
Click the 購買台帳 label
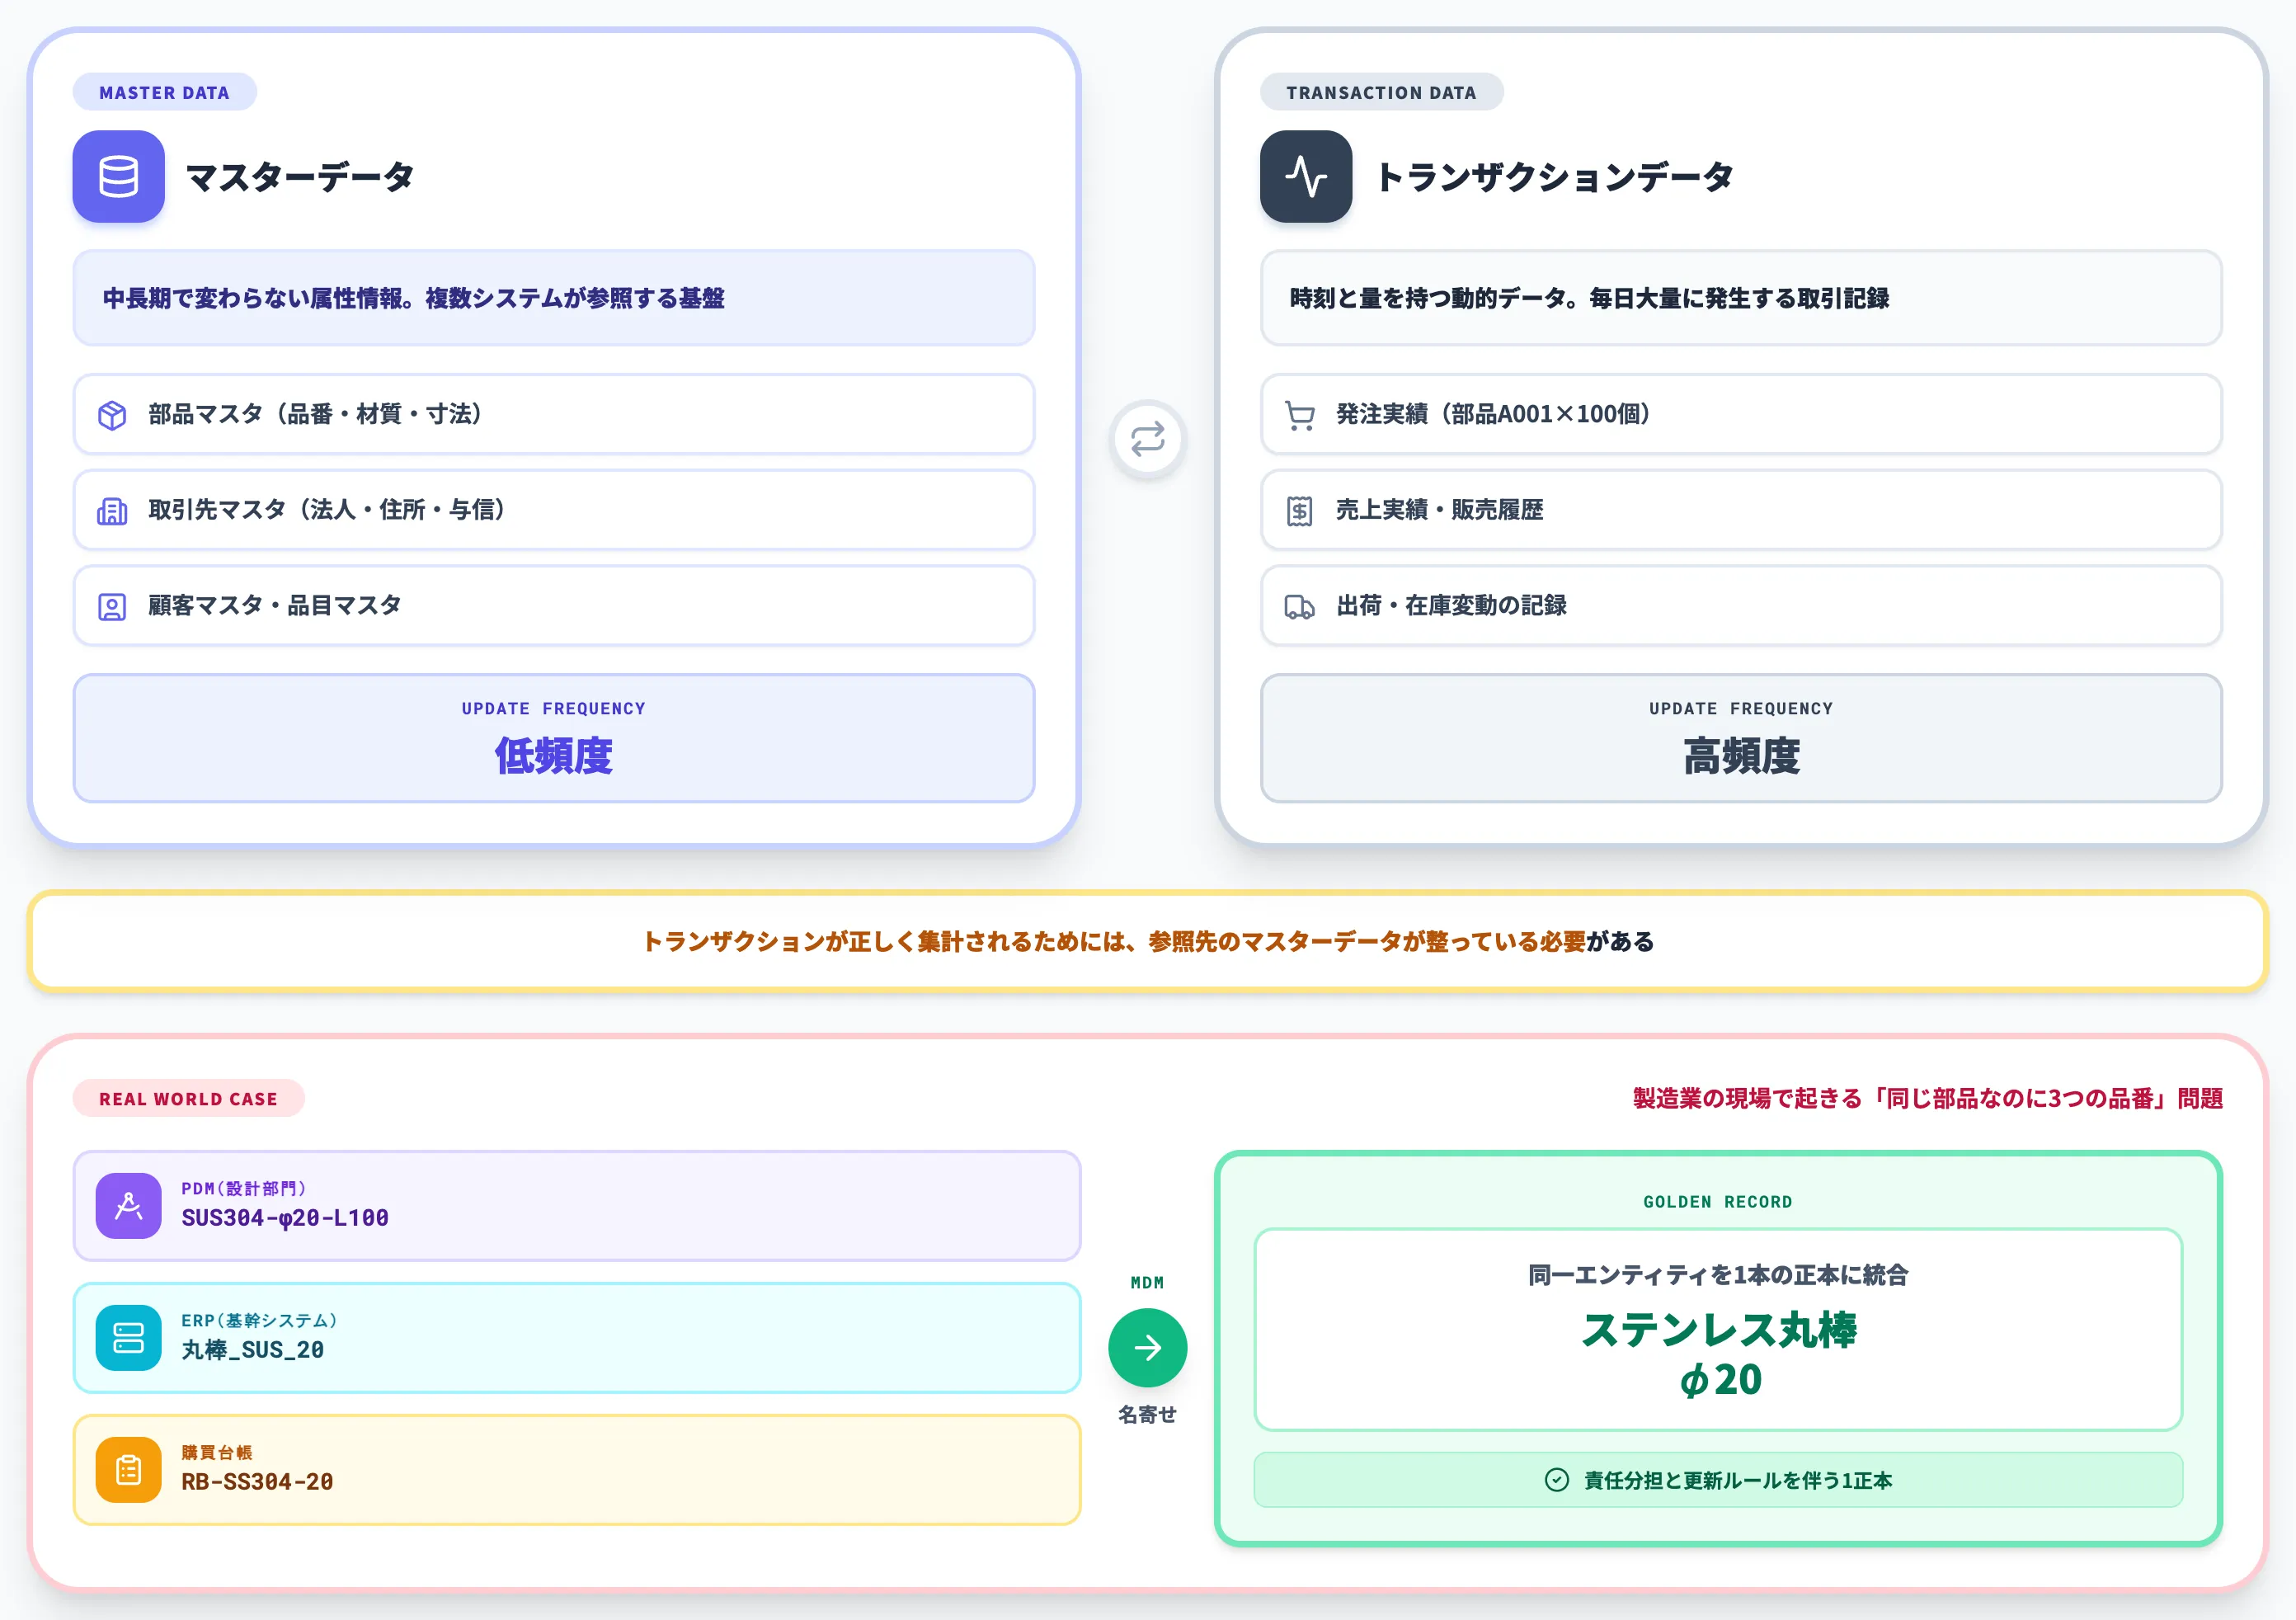(217, 1452)
